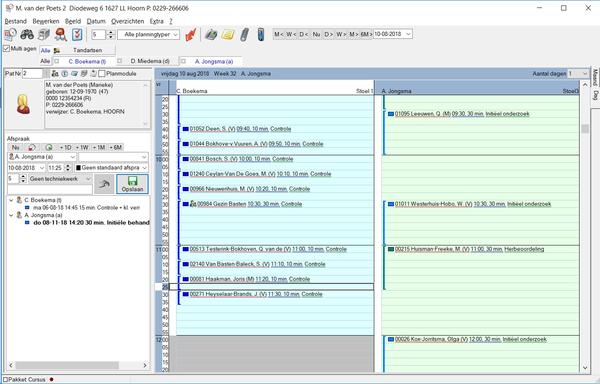Click the green refresh icon in Afspraak toolbar
Viewport: 600px width, 384px height.
pos(49,147)
